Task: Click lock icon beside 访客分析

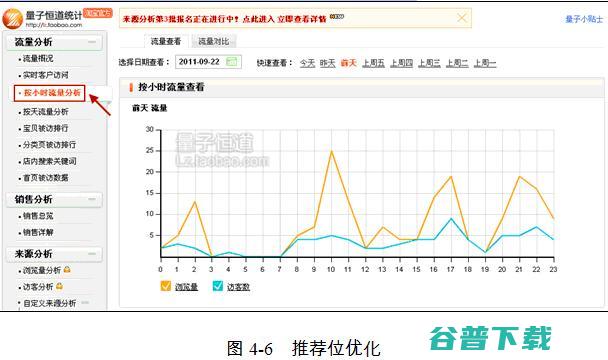Action: [x=59, y=286]
